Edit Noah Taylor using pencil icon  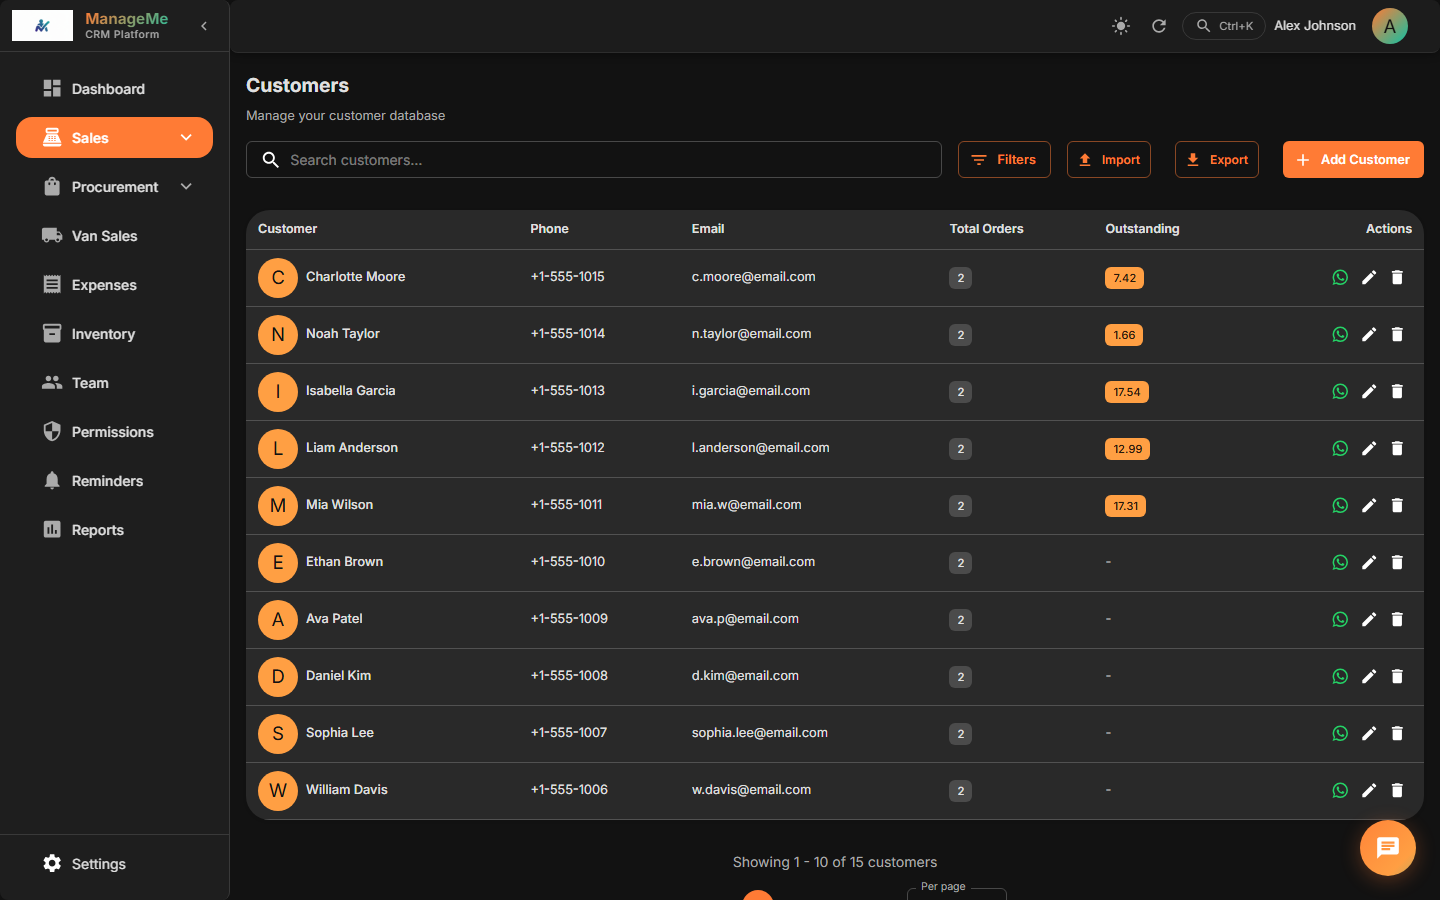pos(1369,335)
